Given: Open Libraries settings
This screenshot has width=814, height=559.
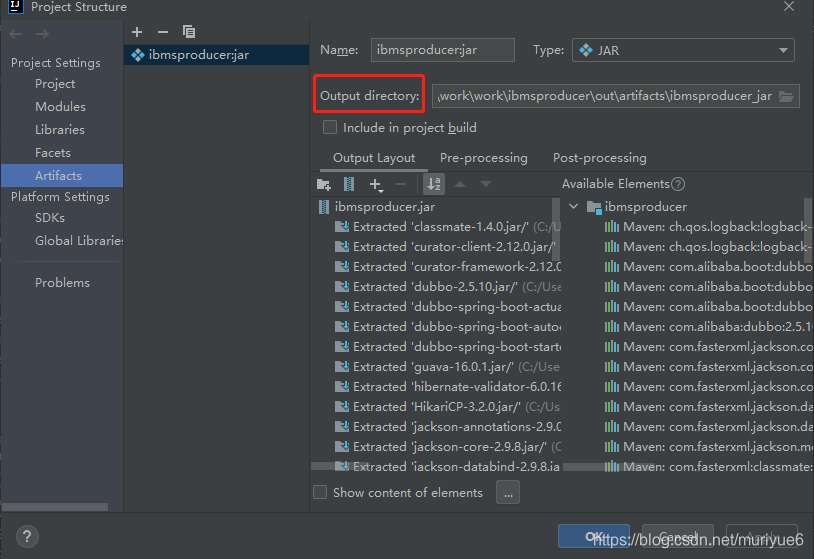Looking at the screenshot, I should pyautogui.click(x=60, y=130).
